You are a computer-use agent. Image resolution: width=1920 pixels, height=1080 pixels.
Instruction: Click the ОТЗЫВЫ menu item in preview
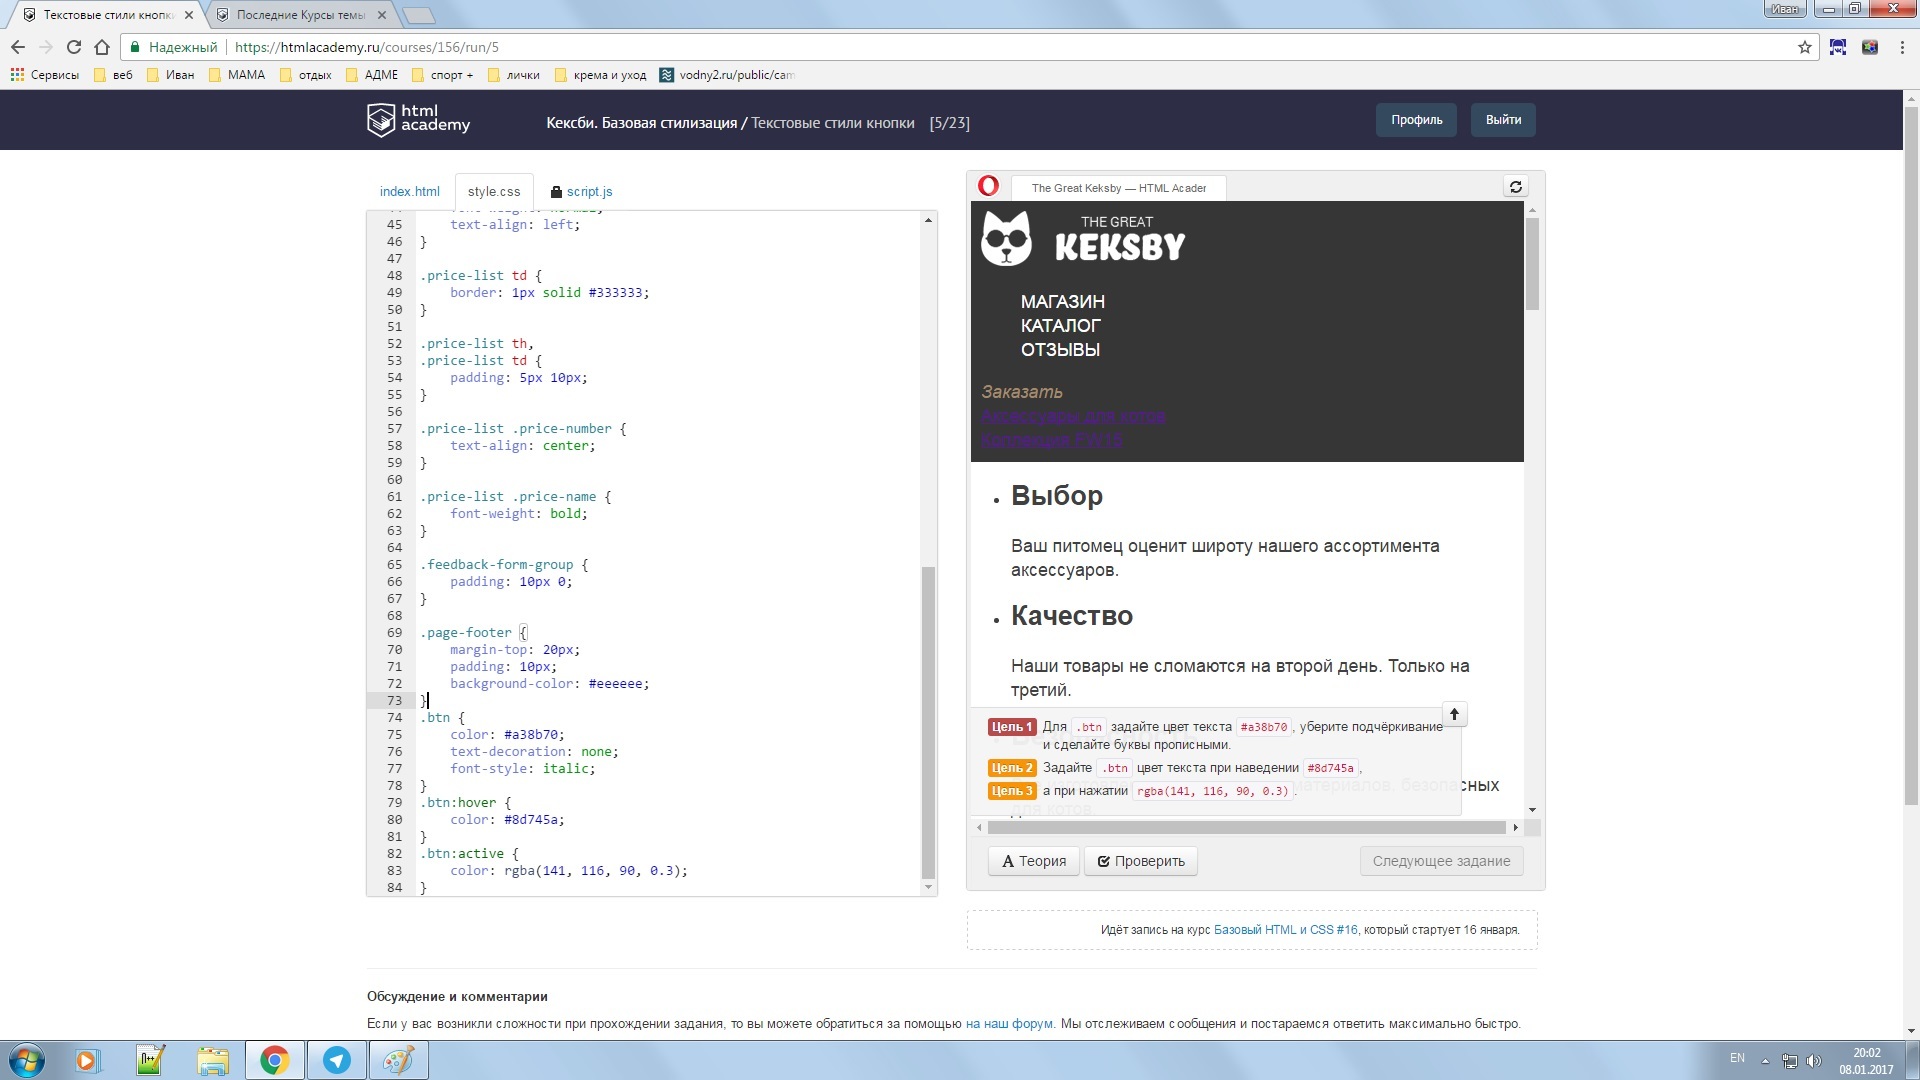click(x=1060, y=350)
